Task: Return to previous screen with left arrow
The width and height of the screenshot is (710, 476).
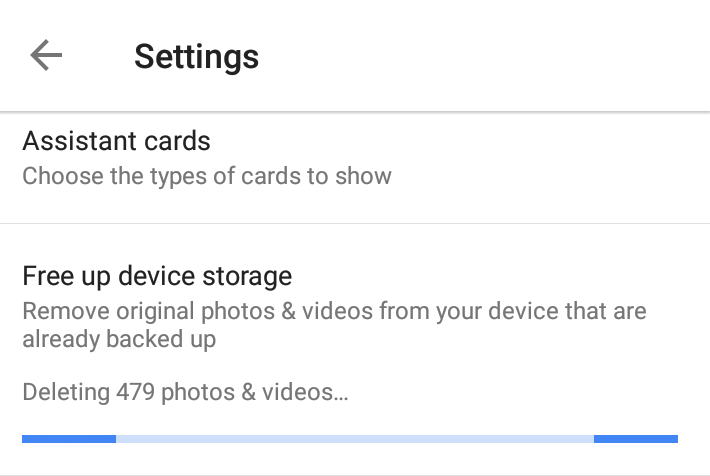Action: 46,56
